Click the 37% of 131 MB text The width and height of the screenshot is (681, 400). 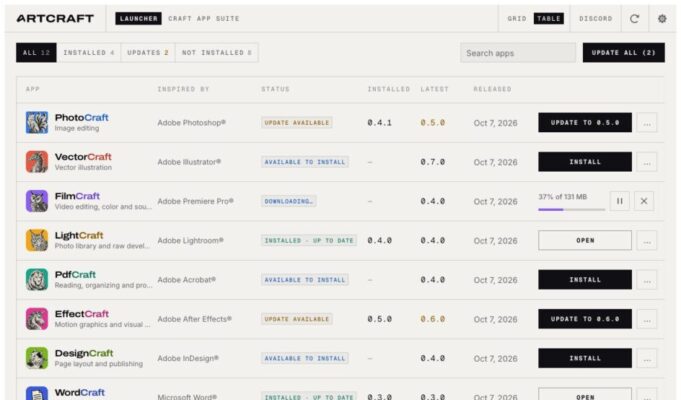pyautogui.click(x=563, y=197)
